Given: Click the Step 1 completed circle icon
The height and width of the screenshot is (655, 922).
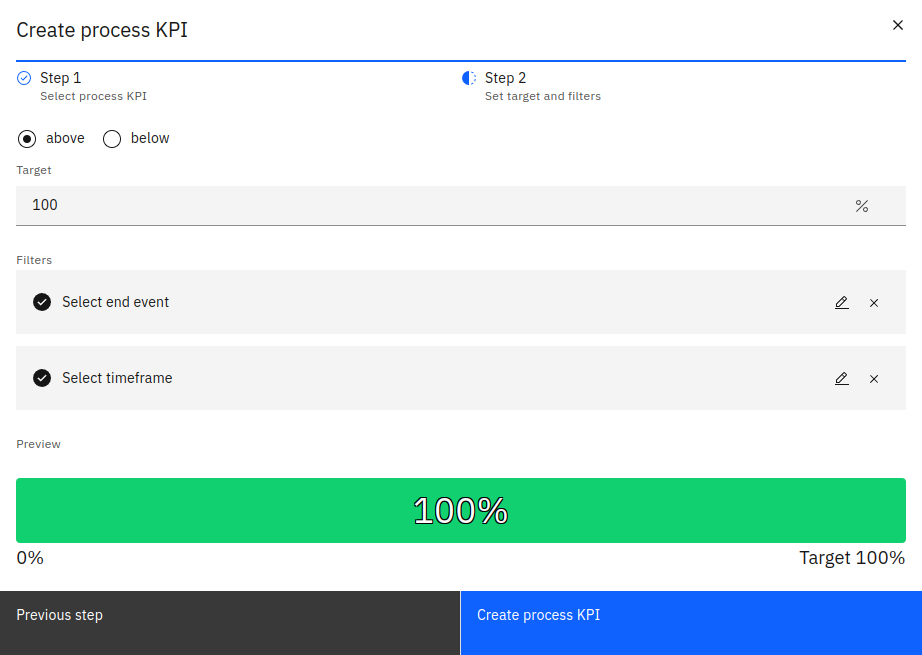Looking at the screenshot, I should point(24,78).
